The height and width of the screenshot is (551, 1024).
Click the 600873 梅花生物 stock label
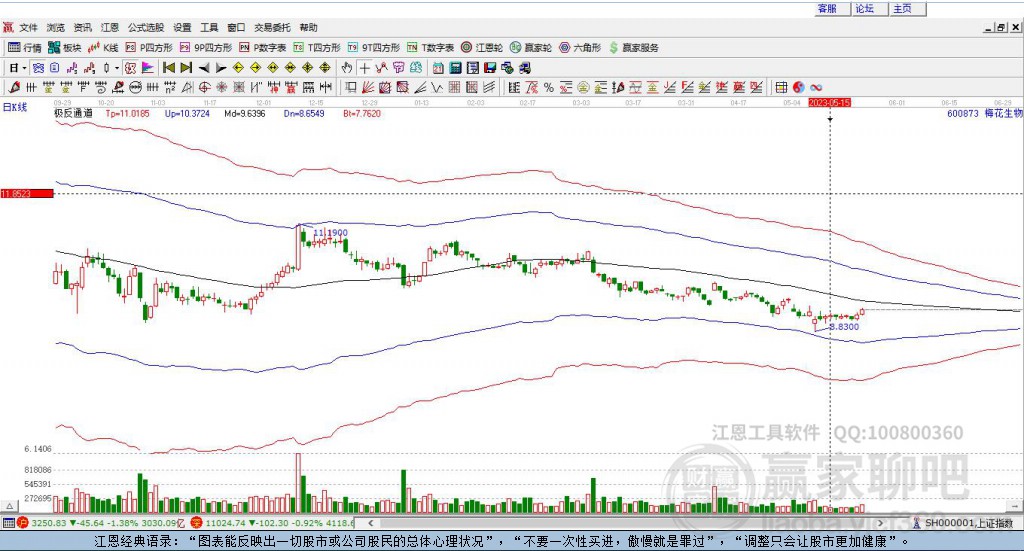pos(984,113)
